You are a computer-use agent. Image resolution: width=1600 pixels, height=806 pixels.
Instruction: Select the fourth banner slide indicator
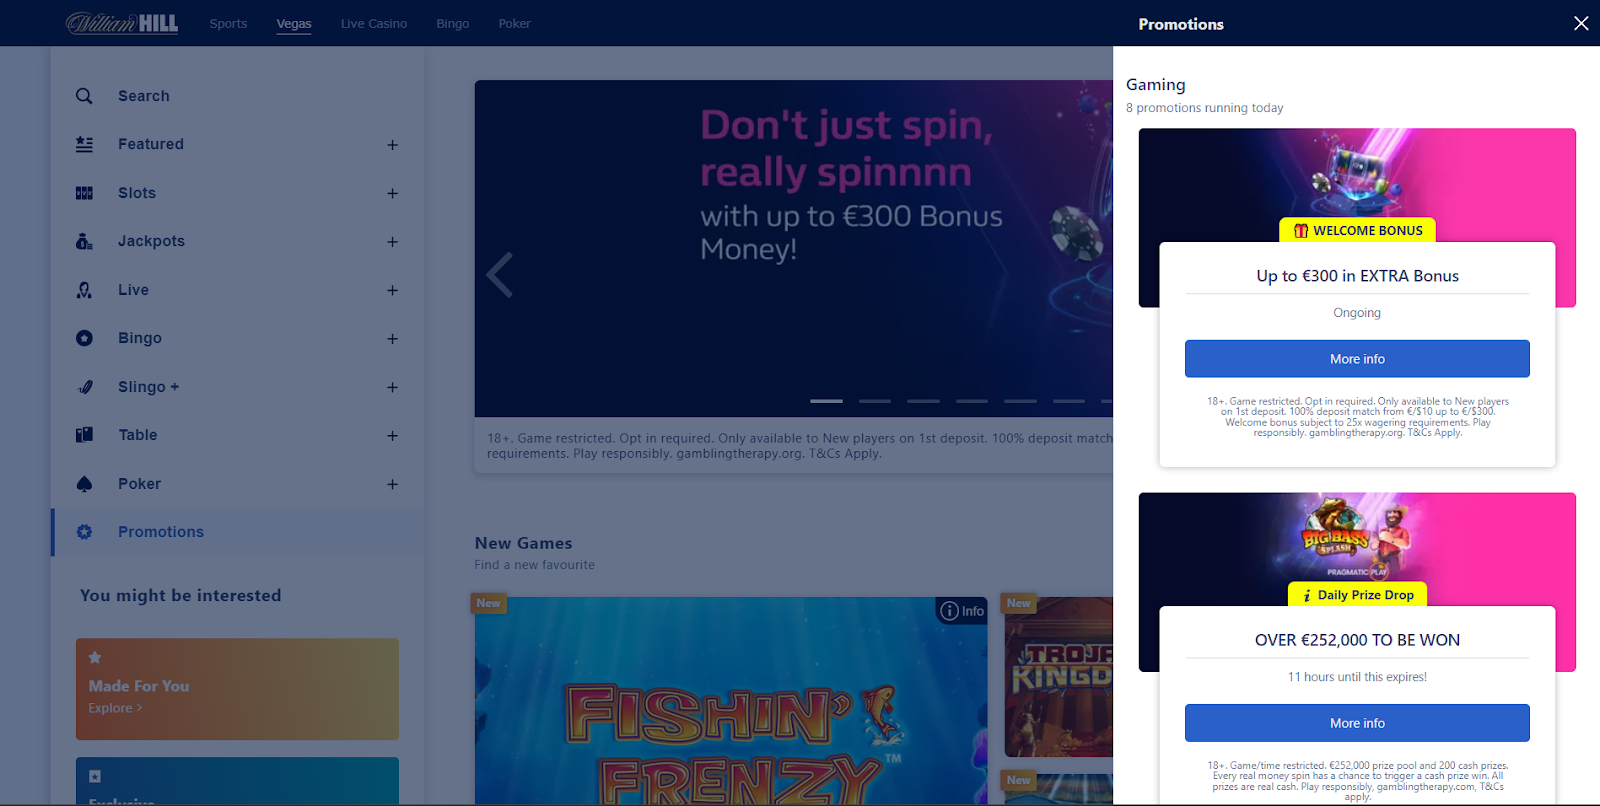pyautogui.click(x=971, y=401)
